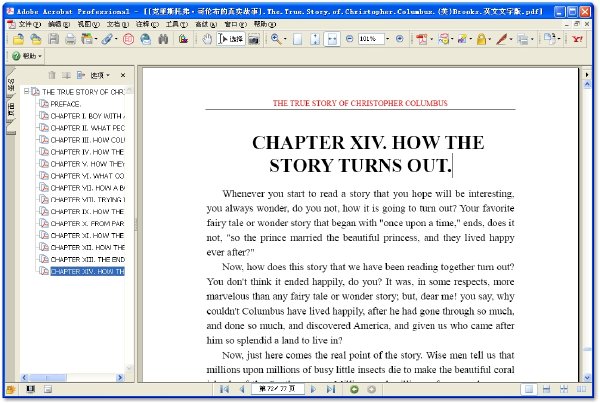600x404 pixels.
Task: Switch to the Pages side tab
Action: click(x=11, y=110)
